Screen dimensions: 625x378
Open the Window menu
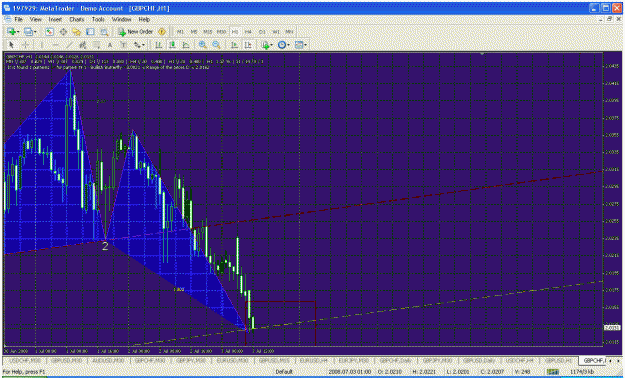point(121,19)
